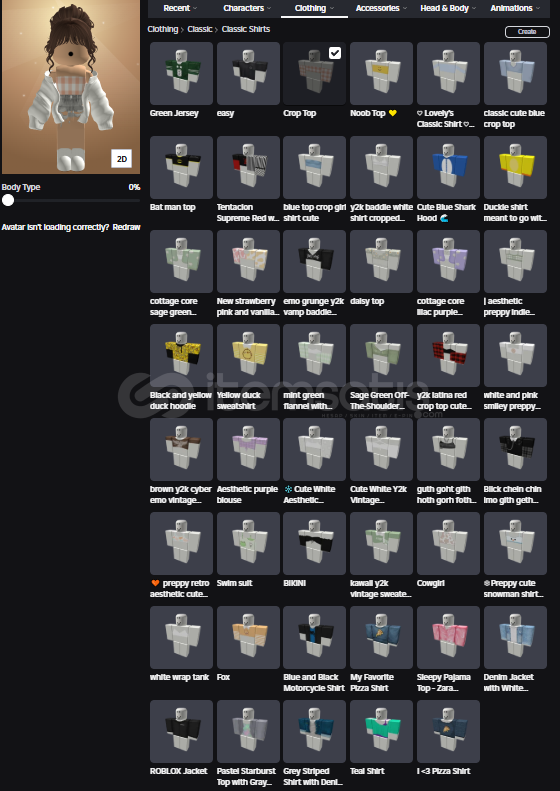Select the Black and yellow duck hoodie
This screenshot has width=560, height=791.
[x=181, y=356]
